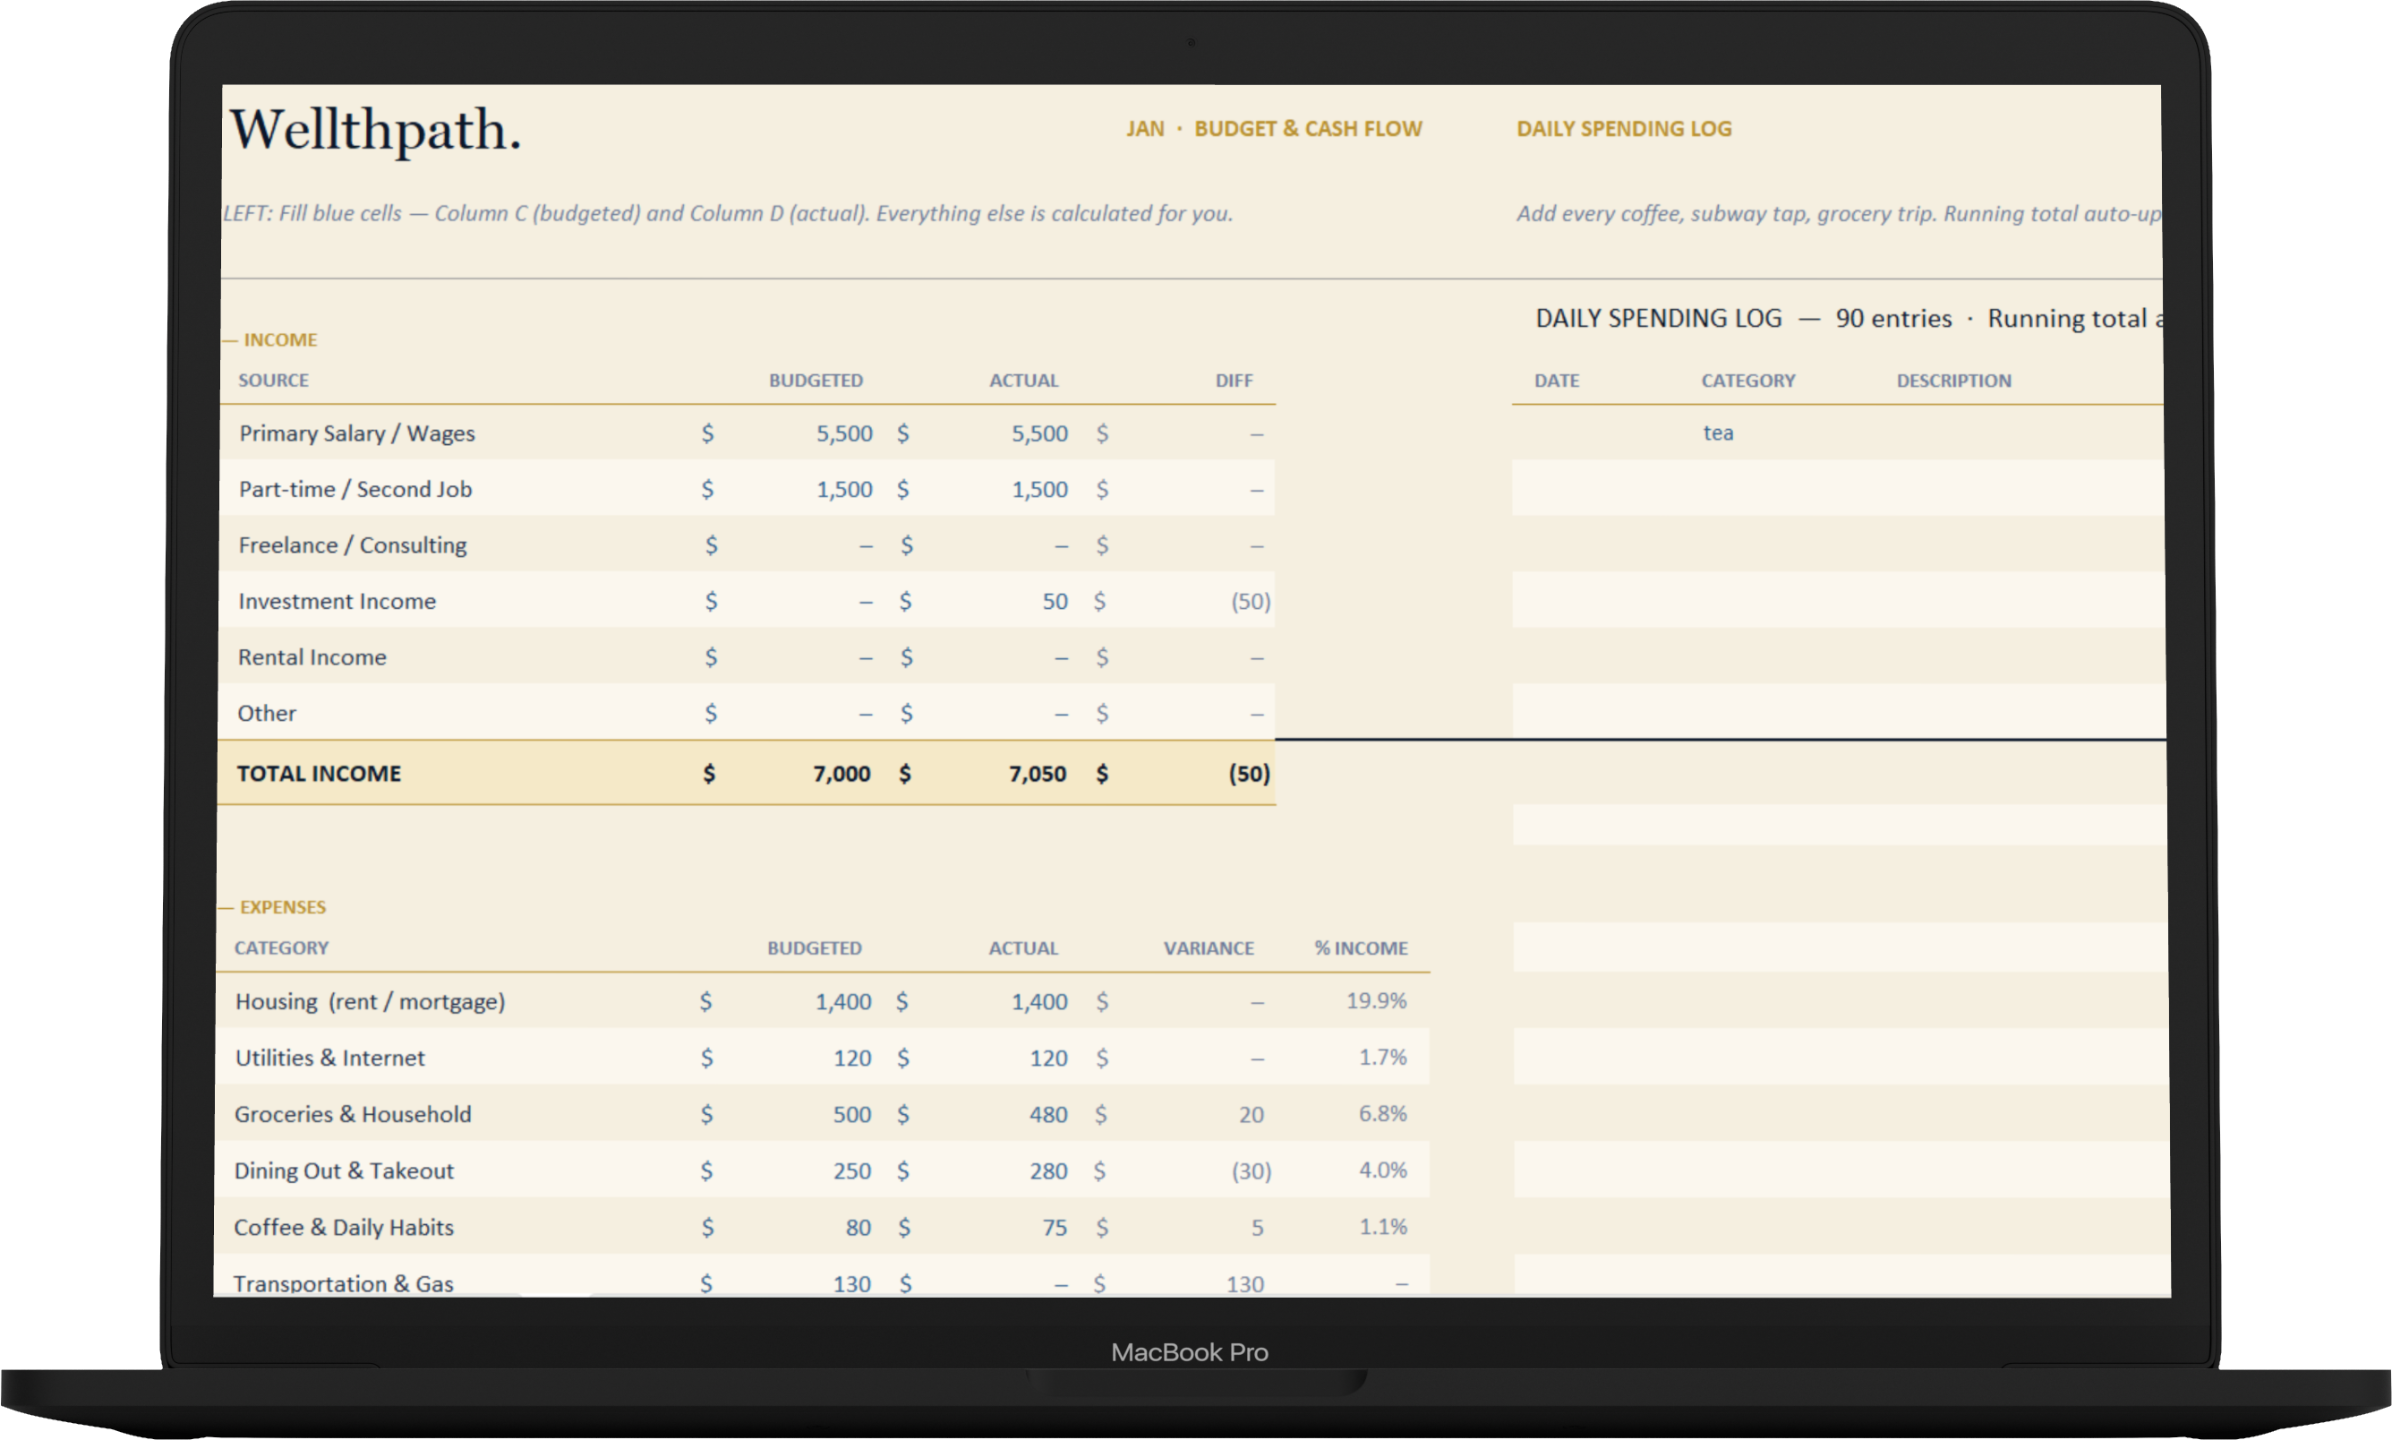Image resolution: width=2392 pixels, height=1440 pixels.
Task: Click actual 5,500 for Primary Salary / Wages
Action: click(x=1039, y=433)
